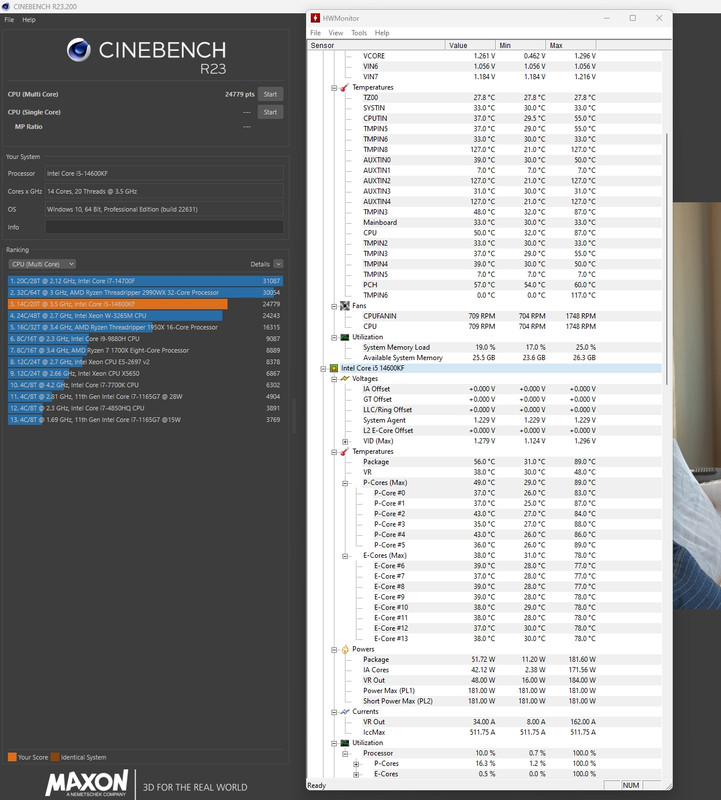The height and width of the screenshot is (800, 721).
Task: Click the motherboard Temperatures thermometer icon
Action: point(344,87)
